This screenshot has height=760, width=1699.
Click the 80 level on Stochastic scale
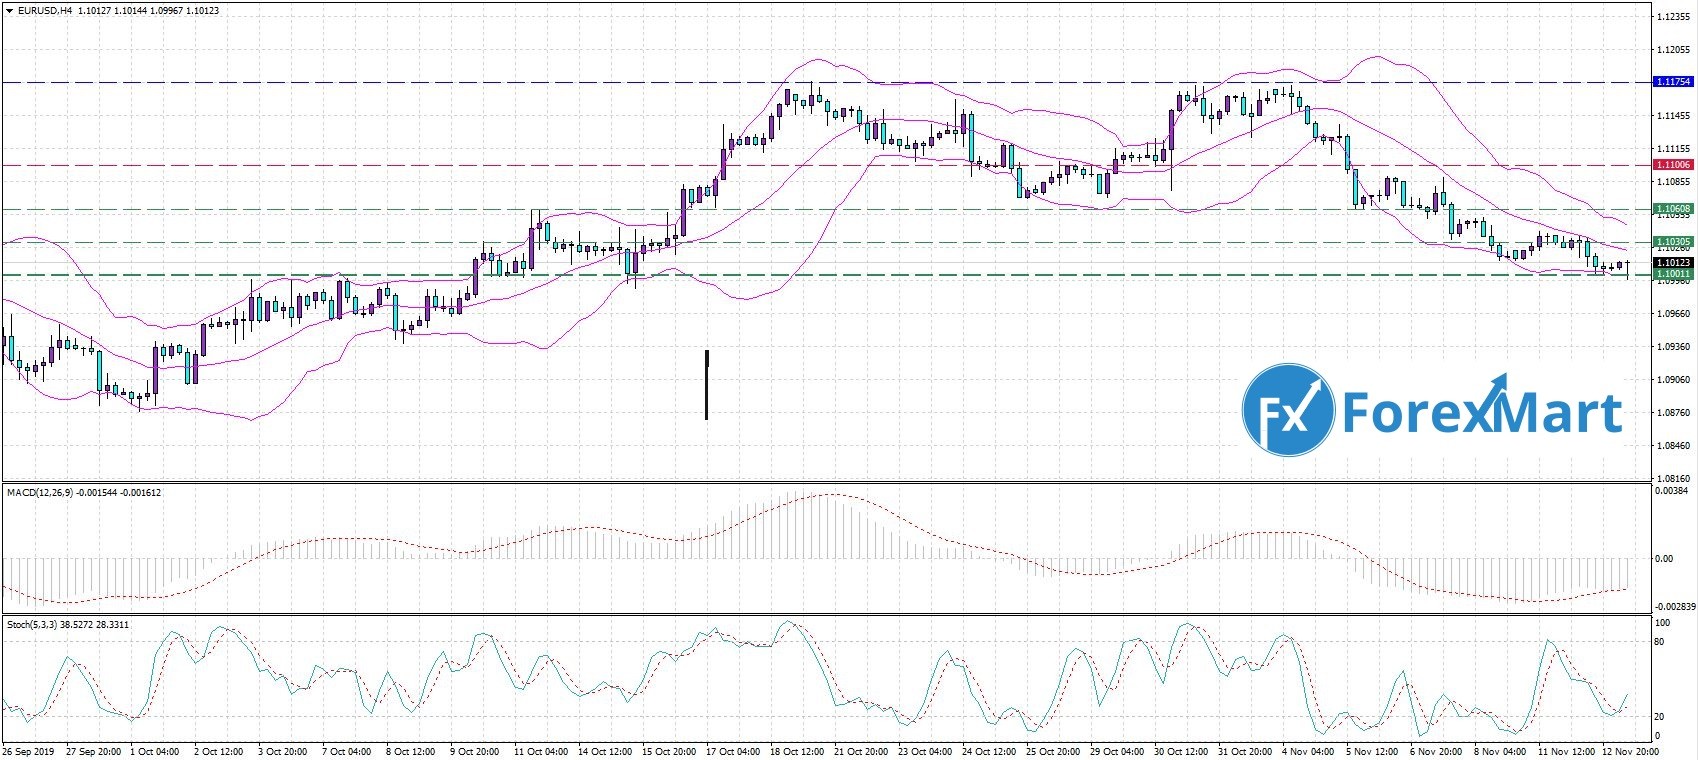(x=1659, y=641)
